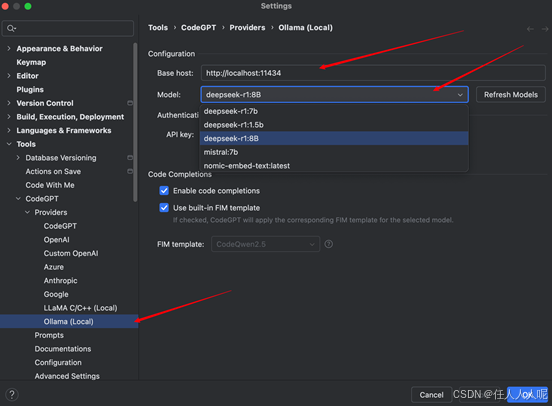Expand the Editor settings section
Viewport: 552px width, 406px height.
pyautogui.click(x=9, y=76)
